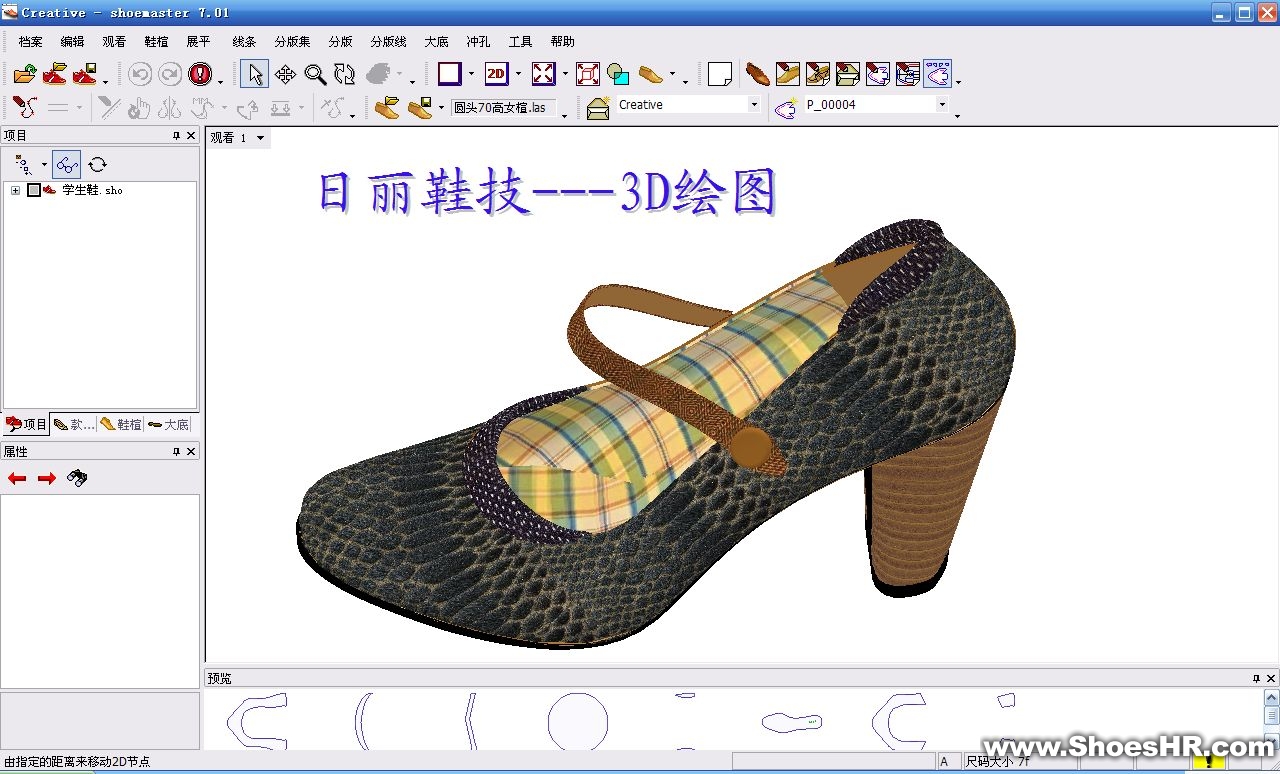Open the 观看 1 view dropdown
Viewport: 1280px width, 774px height.
pyautogui.click(x=260, y=138)
